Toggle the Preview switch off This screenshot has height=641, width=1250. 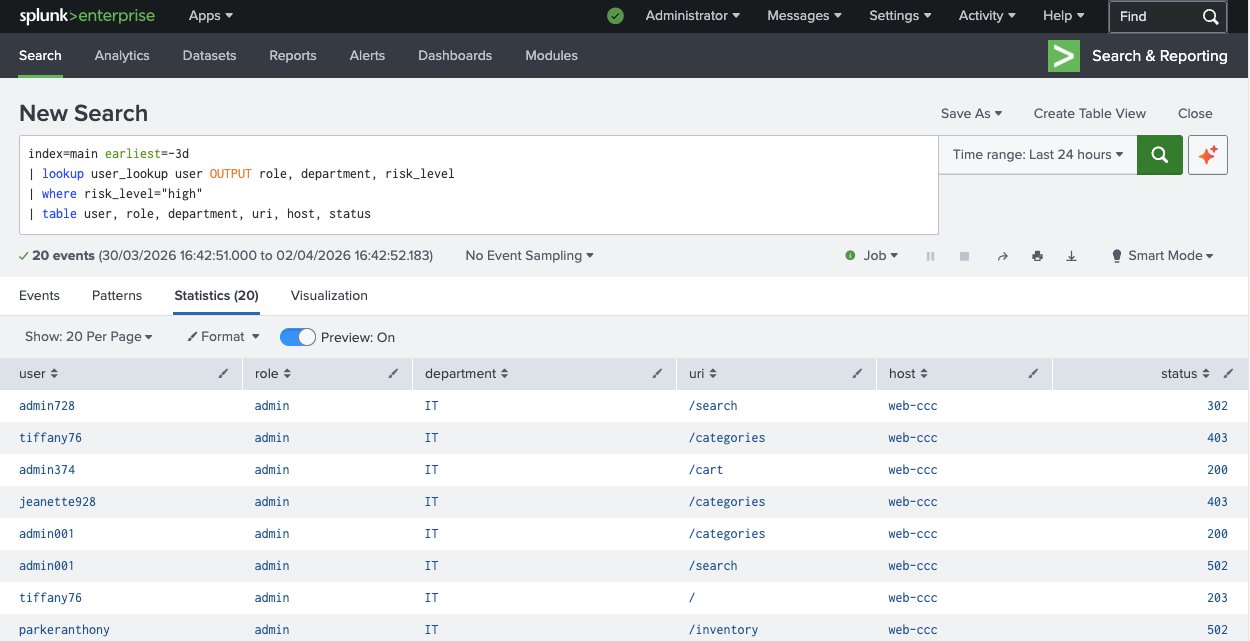coord(297,337)
